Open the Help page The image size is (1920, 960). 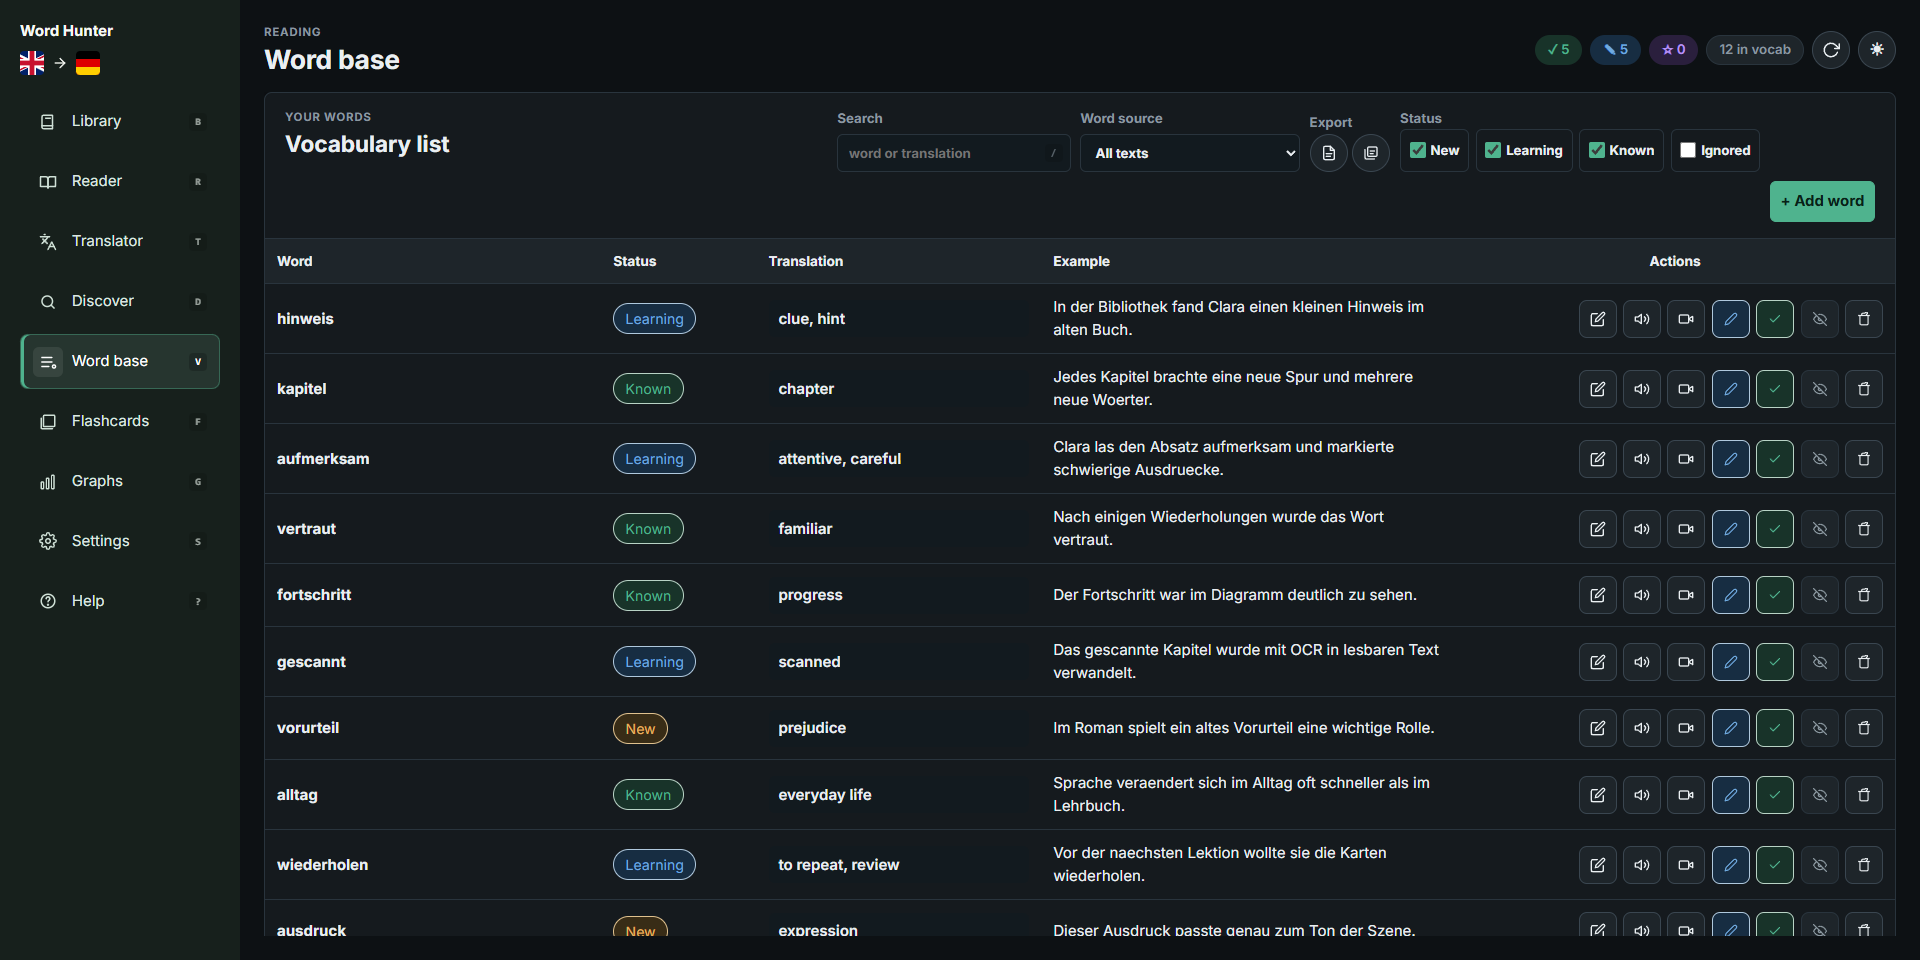click(120, 601)
